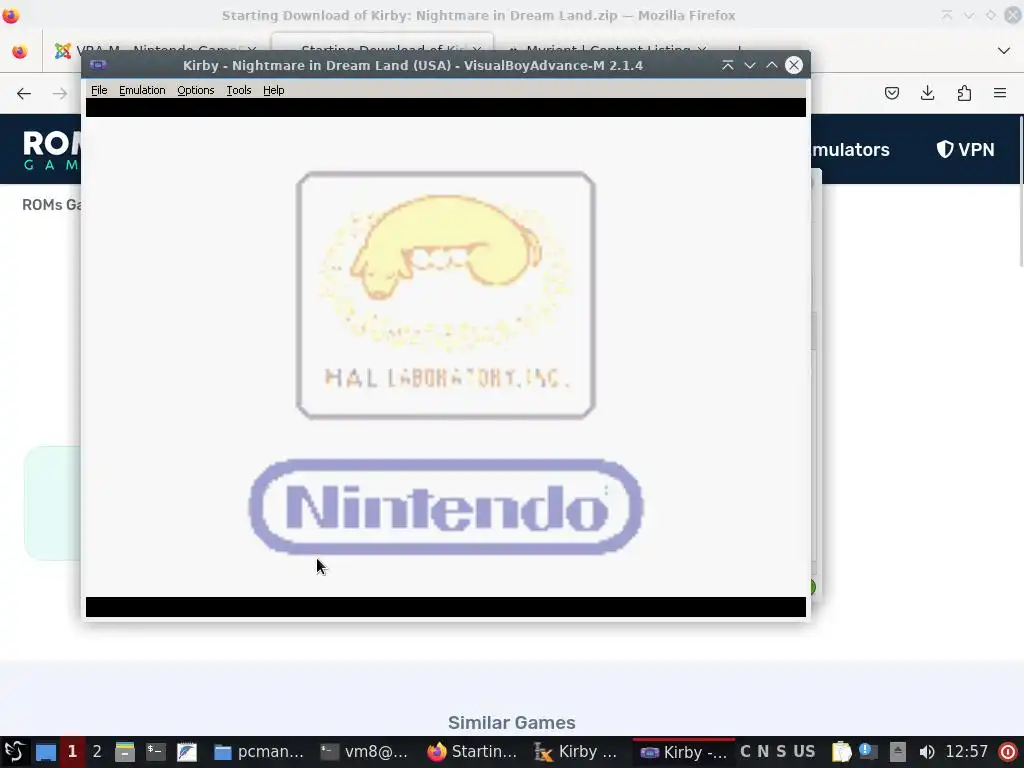Click the C N S keyboard lock indicator
Image resolution: width=1024 pixels, height=768 pixels.
[x=763, y=752]
